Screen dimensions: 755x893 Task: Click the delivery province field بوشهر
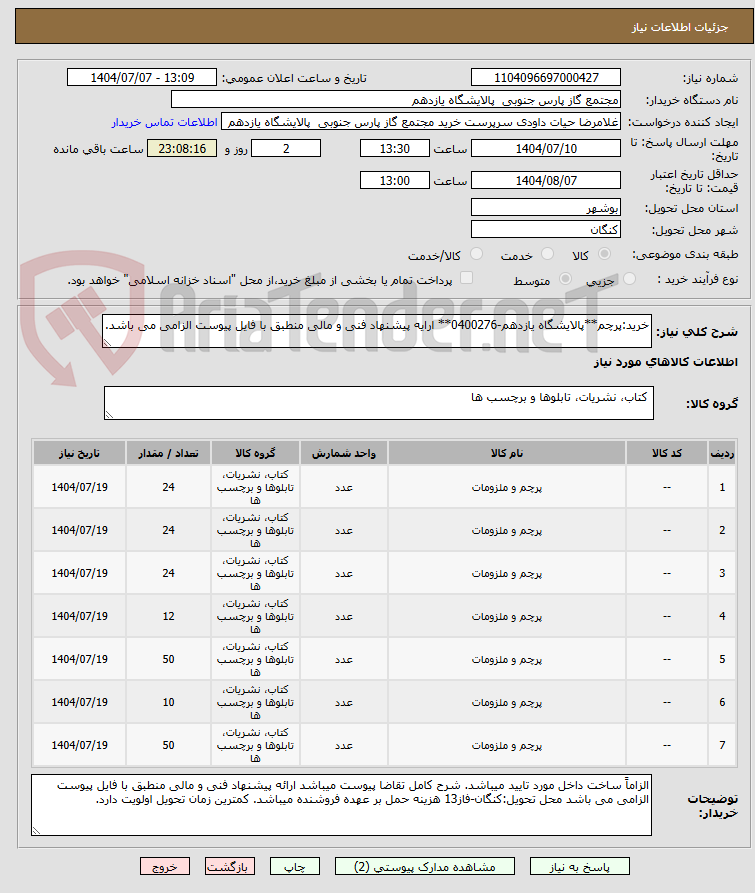tap(545, 207)
